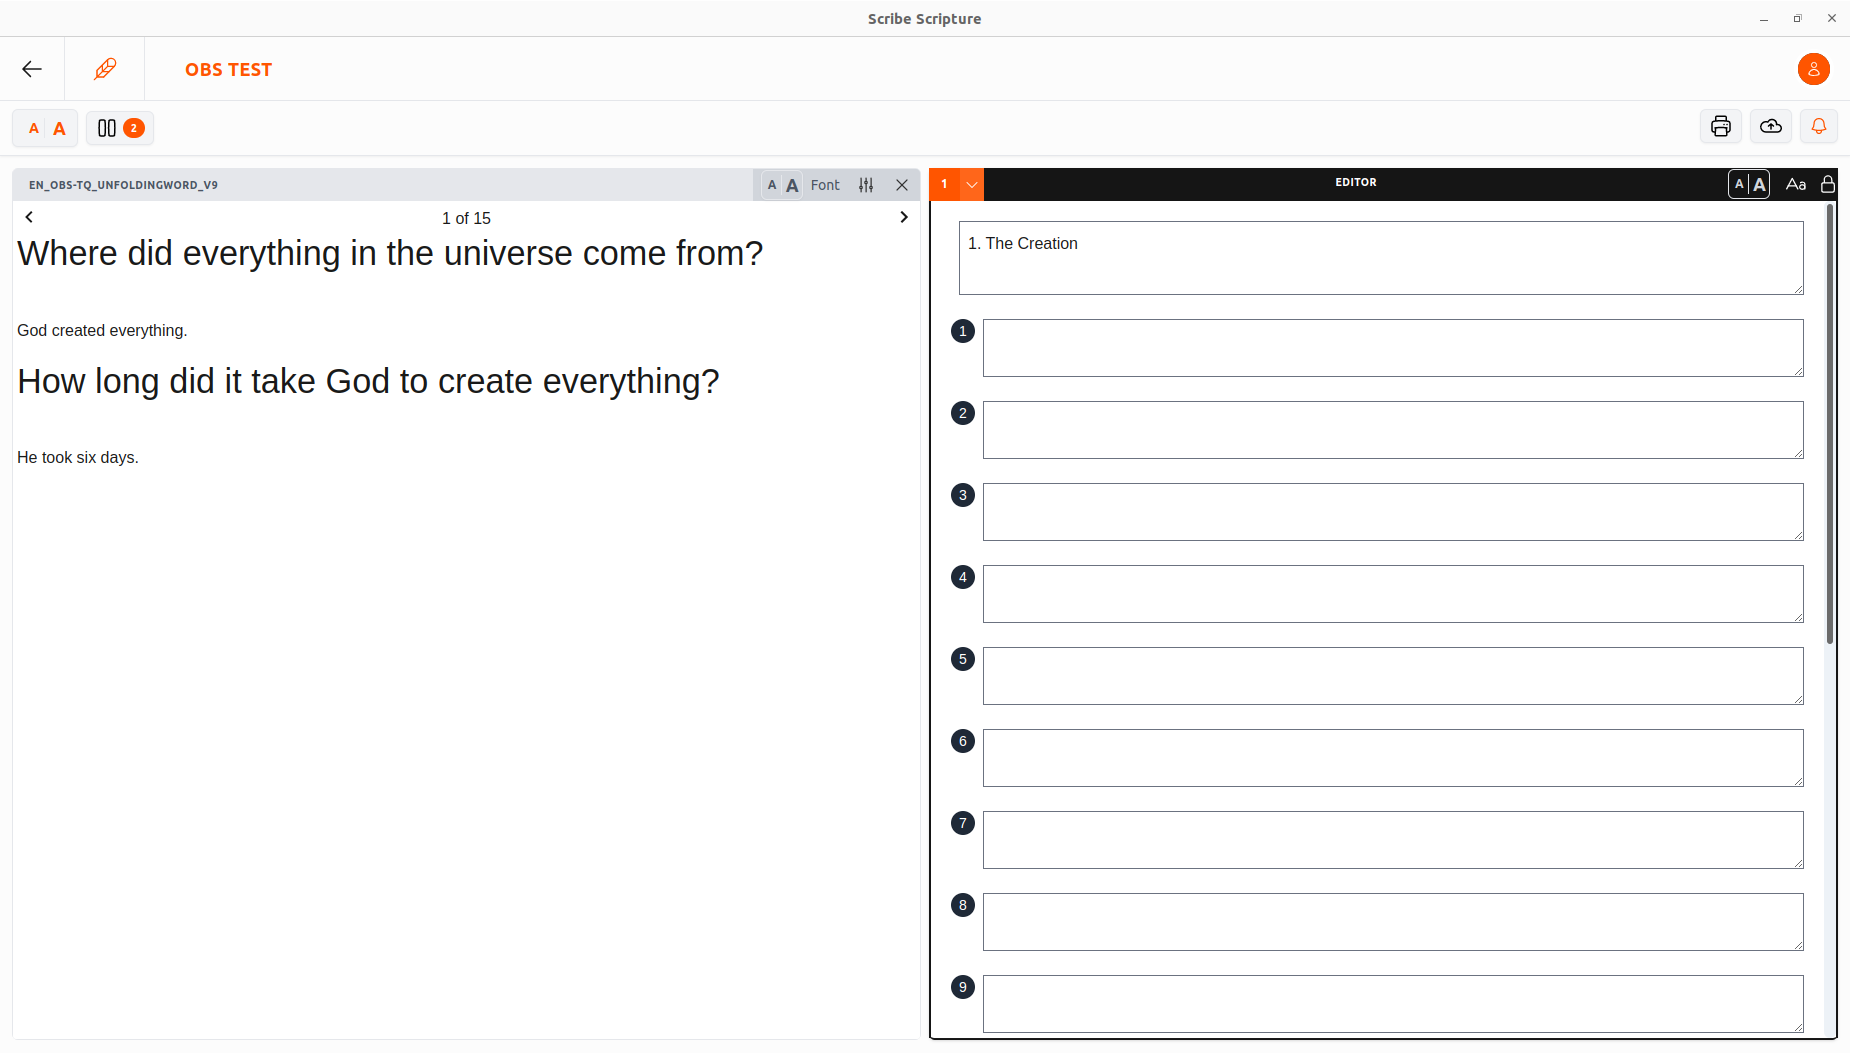The width and height of the screenshot is (1850, 1053).
Task: Click the text box for frame 8
Action: tap(1393, 922)
